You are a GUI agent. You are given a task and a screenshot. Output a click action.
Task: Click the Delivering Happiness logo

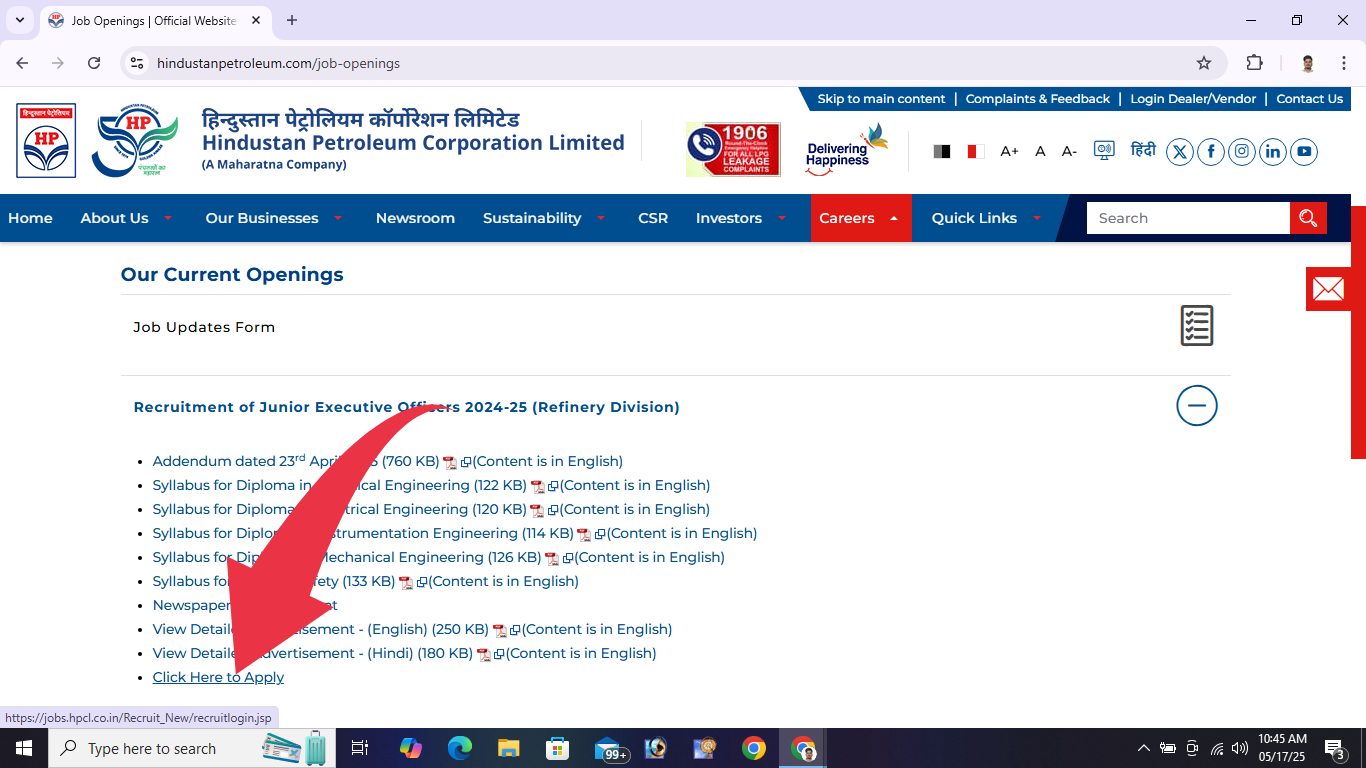coord(846,150)
